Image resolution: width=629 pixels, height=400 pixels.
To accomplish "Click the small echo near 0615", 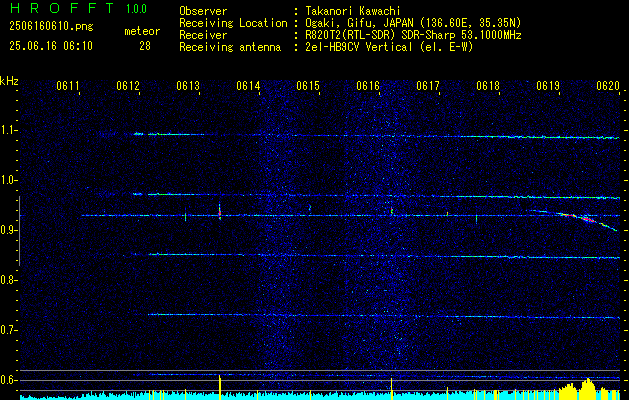I will pos(310,208).
